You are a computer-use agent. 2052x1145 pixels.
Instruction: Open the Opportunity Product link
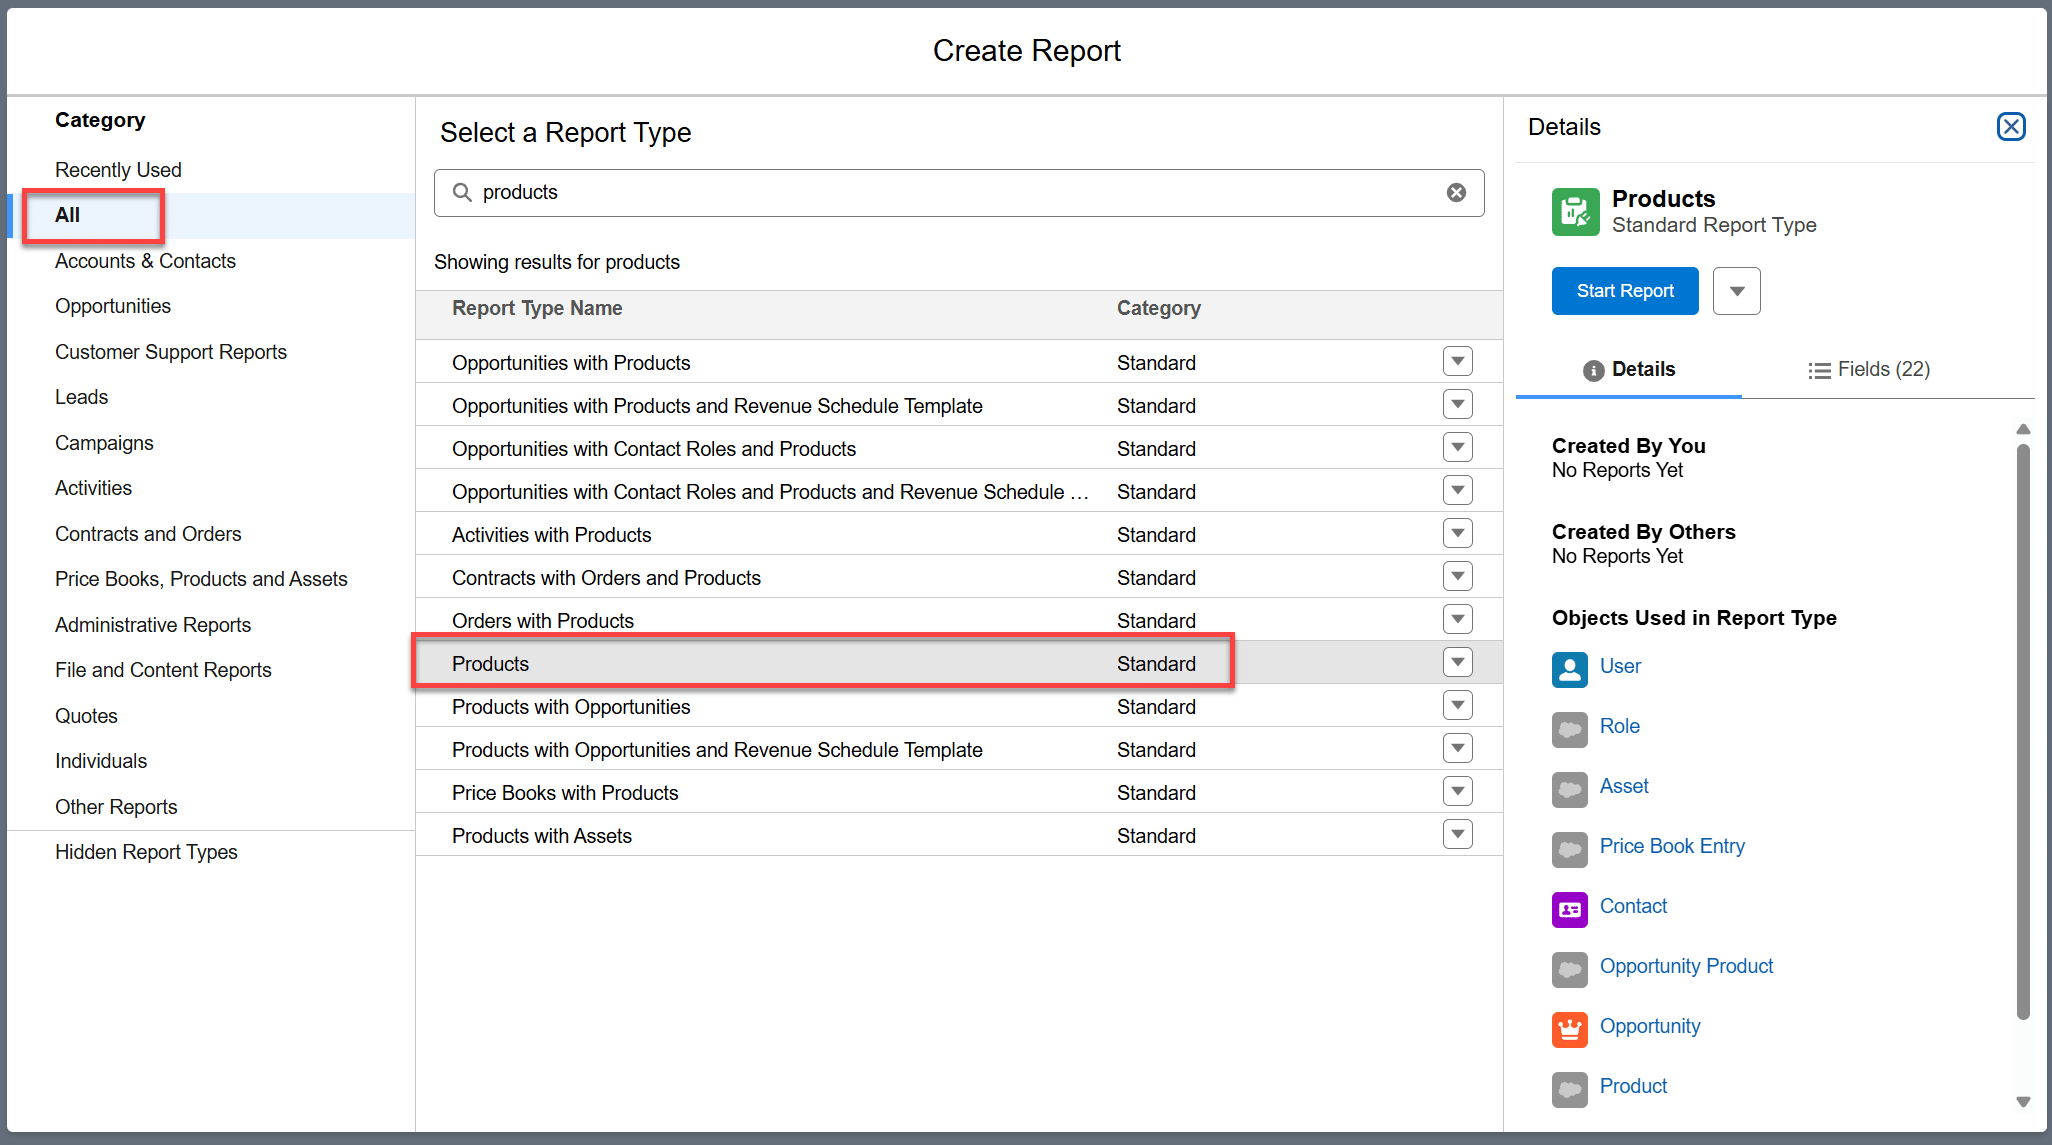[x=1686, y=966]
